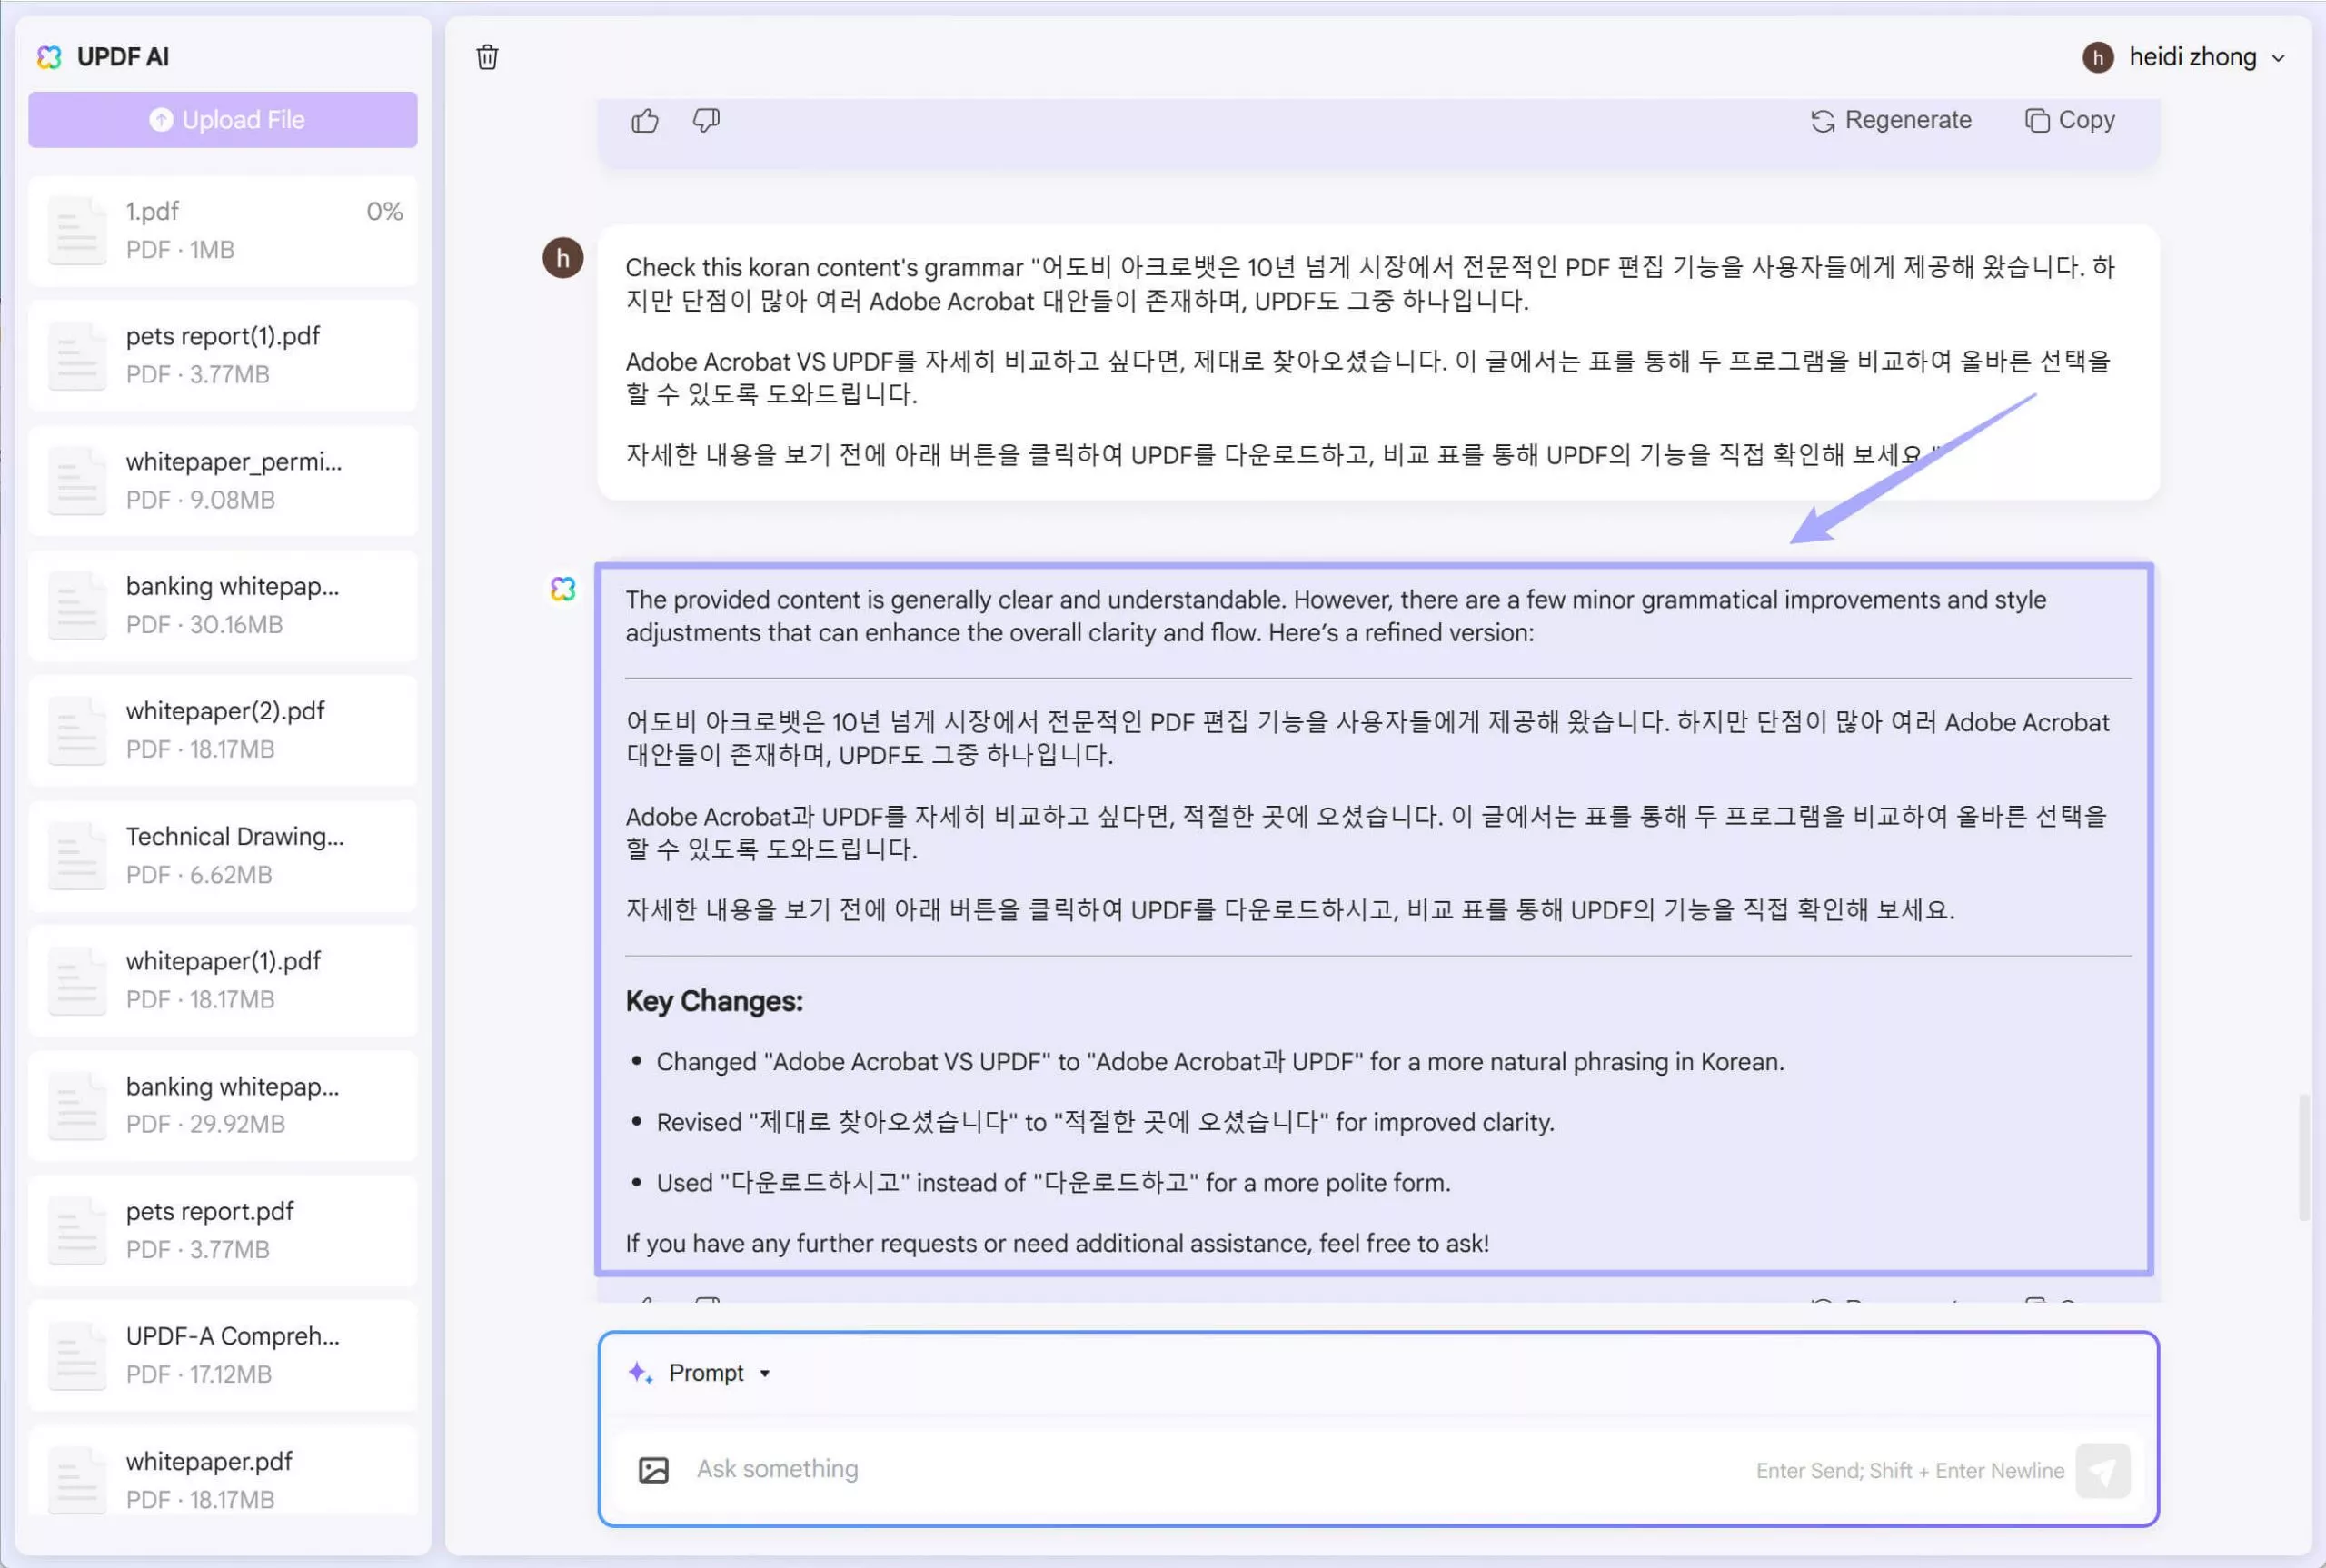Copy the AI response
The image size is (2326, 1568).
(2066, 119)
